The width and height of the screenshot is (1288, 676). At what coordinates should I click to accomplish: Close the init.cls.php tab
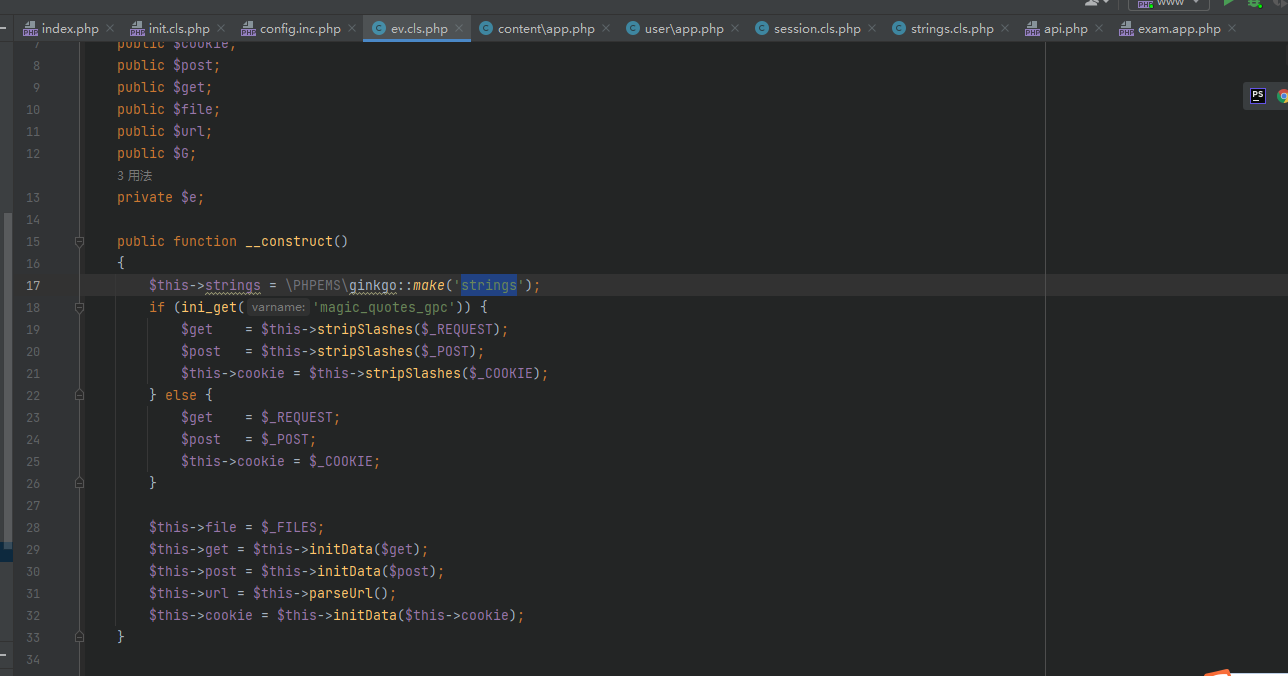pyautogui.click(x=220, y=29)
